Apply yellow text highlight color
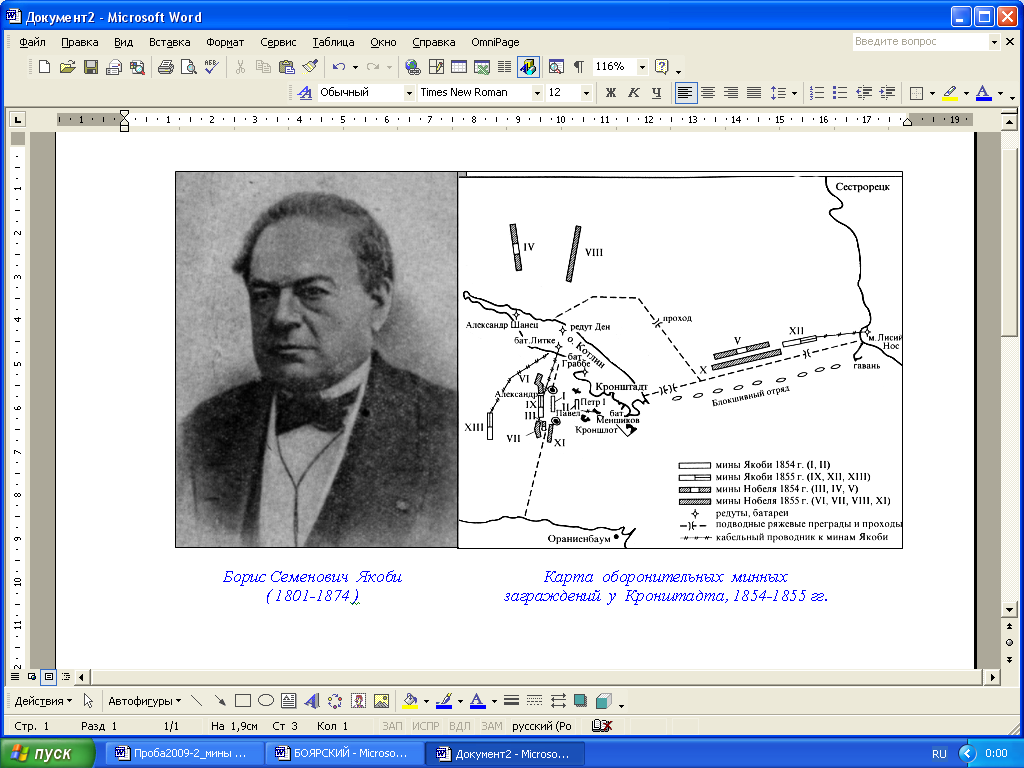 [x=950, y=93]
